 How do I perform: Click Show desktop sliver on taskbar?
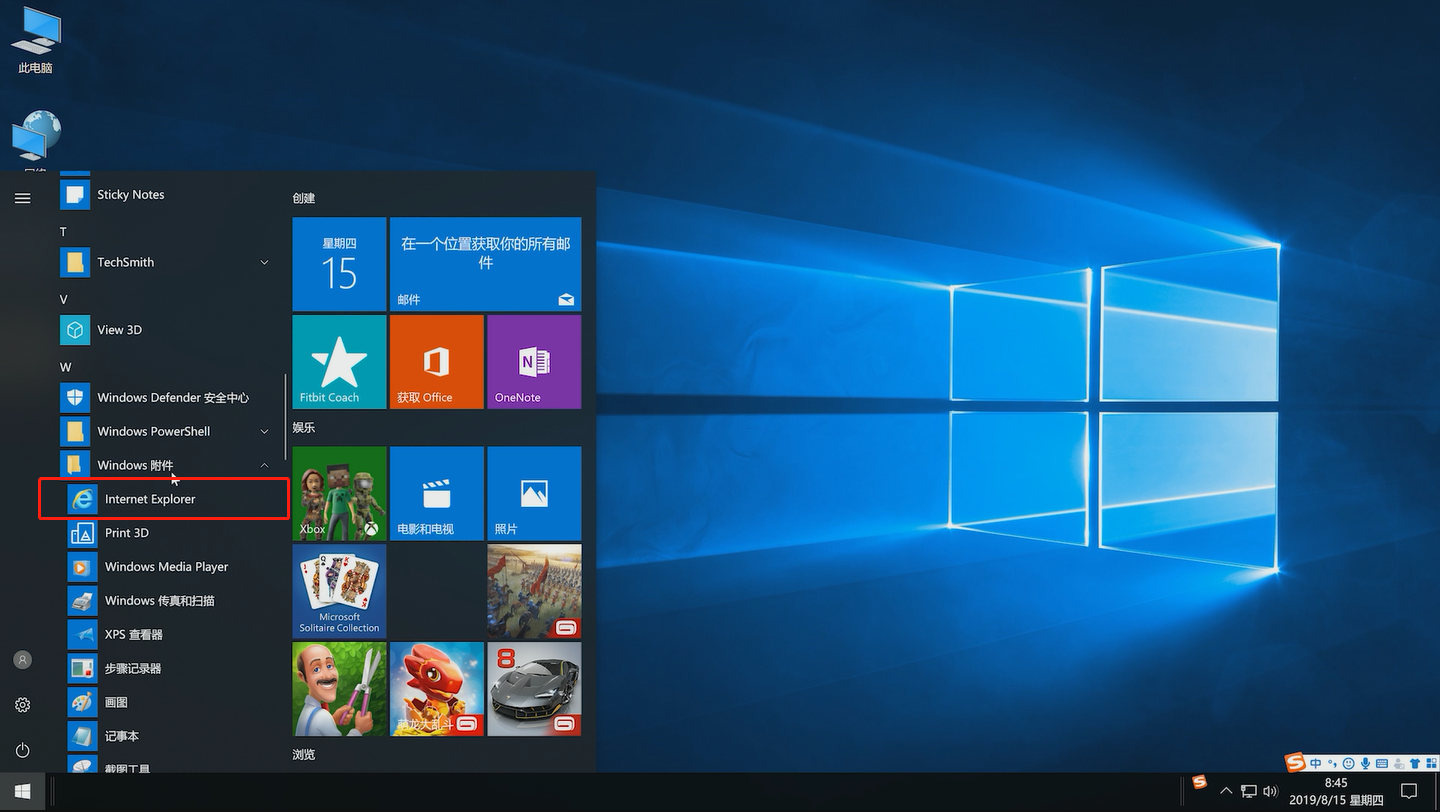click(x=1437, y=792)
